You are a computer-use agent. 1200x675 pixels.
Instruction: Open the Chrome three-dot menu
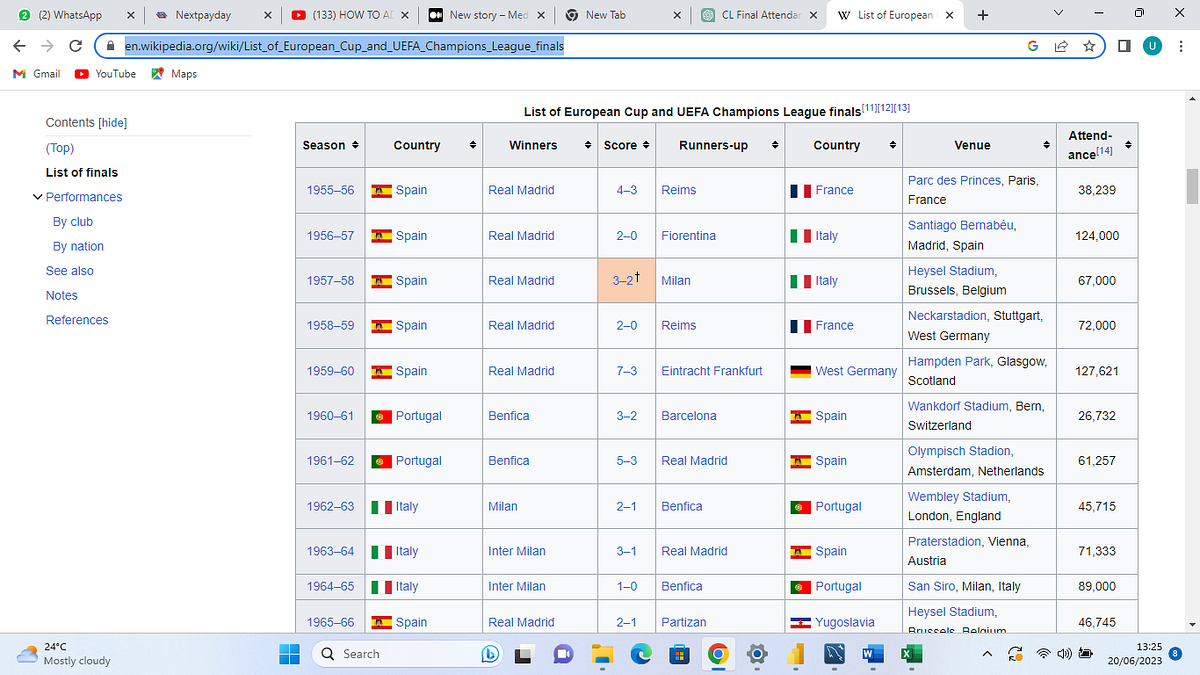pos(1180,46)
